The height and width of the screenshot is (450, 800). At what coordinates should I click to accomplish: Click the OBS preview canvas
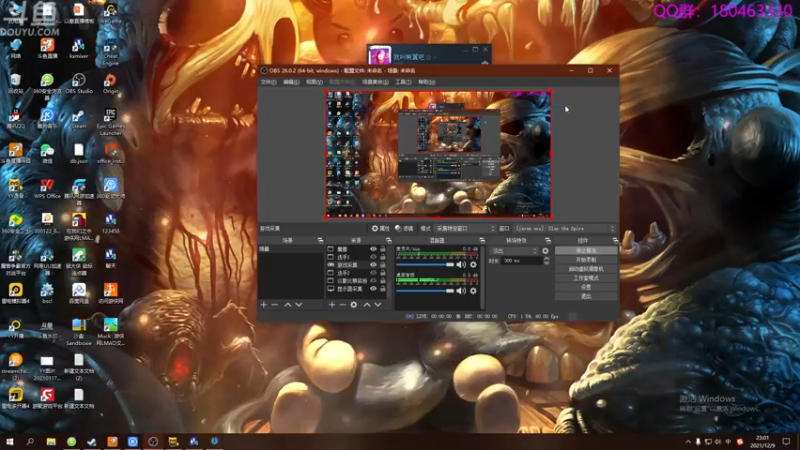tap(438, 154)
